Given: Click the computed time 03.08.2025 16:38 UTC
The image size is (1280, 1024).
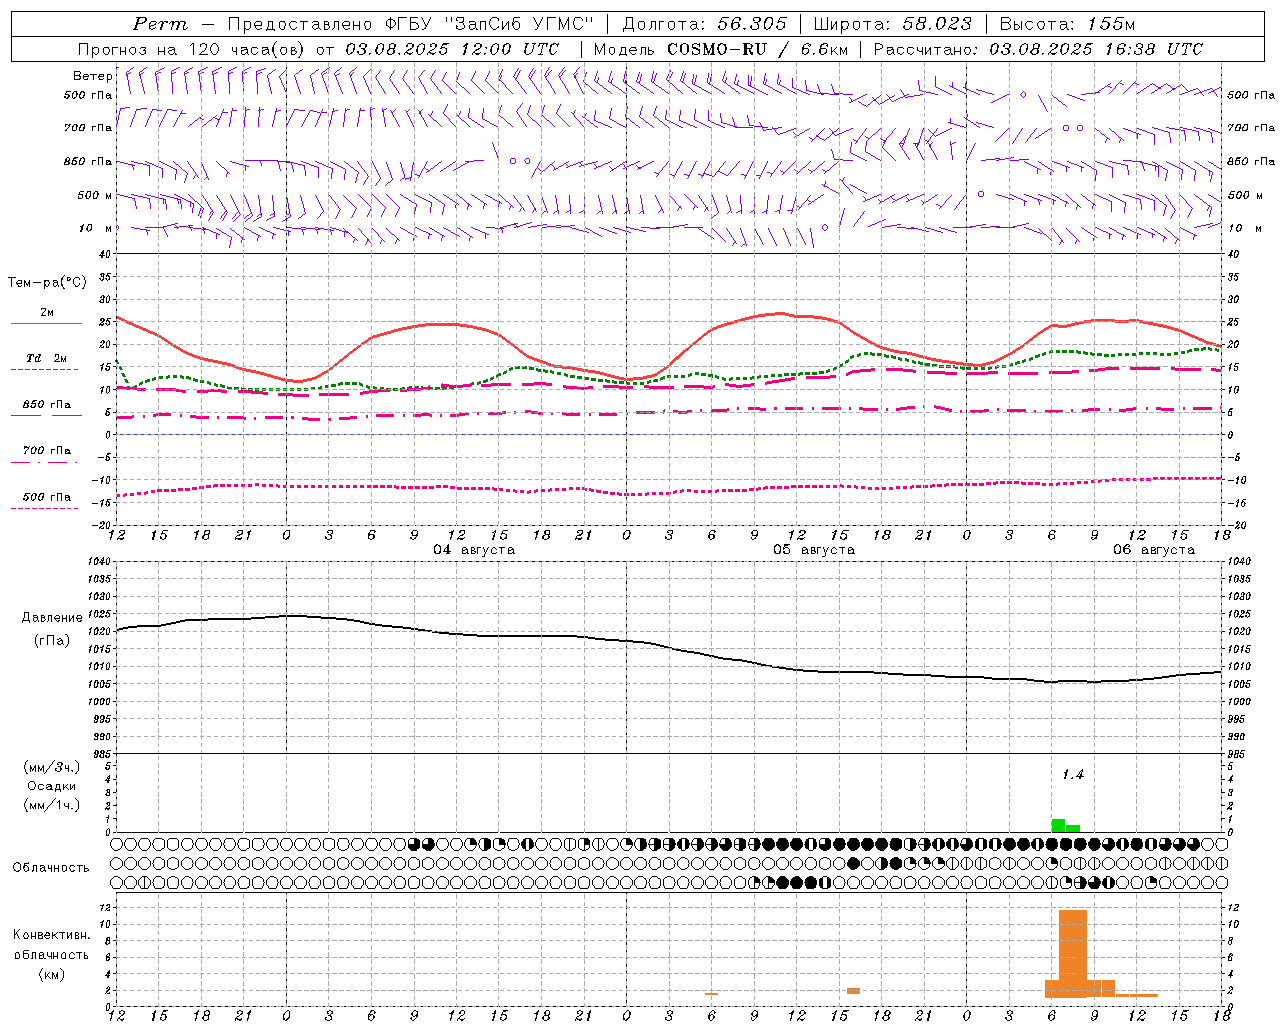Looking at the screenshot, I should tap(1097, 49).
